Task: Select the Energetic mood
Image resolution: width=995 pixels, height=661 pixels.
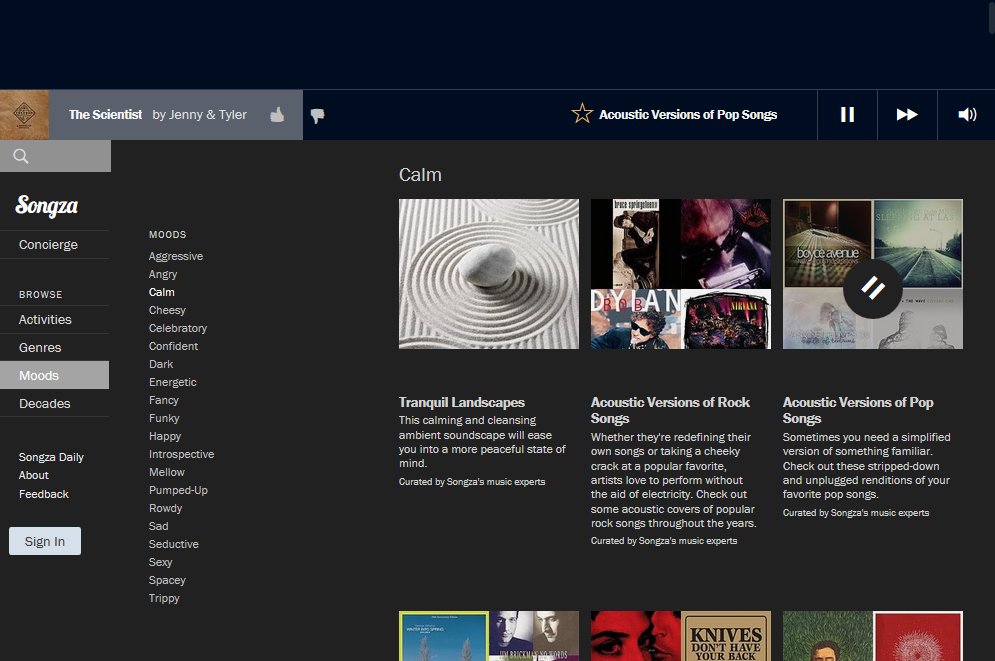Action: point(173,383)
